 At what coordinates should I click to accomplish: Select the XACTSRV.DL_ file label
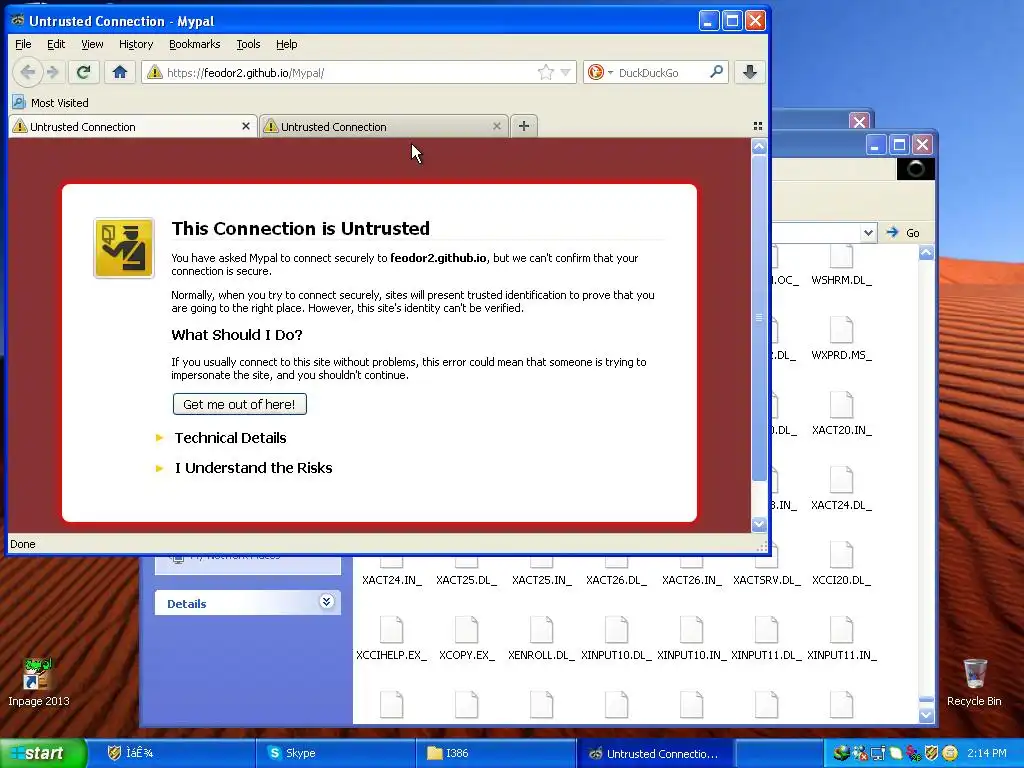coord(767,580)
